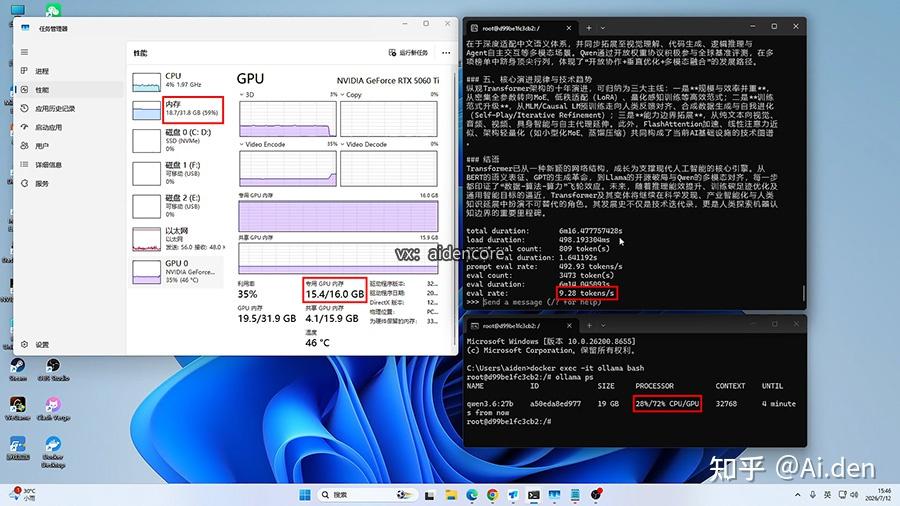
Task: Click the 19.5/31.9 GB GPU memory value
Action: pos(267,318)
